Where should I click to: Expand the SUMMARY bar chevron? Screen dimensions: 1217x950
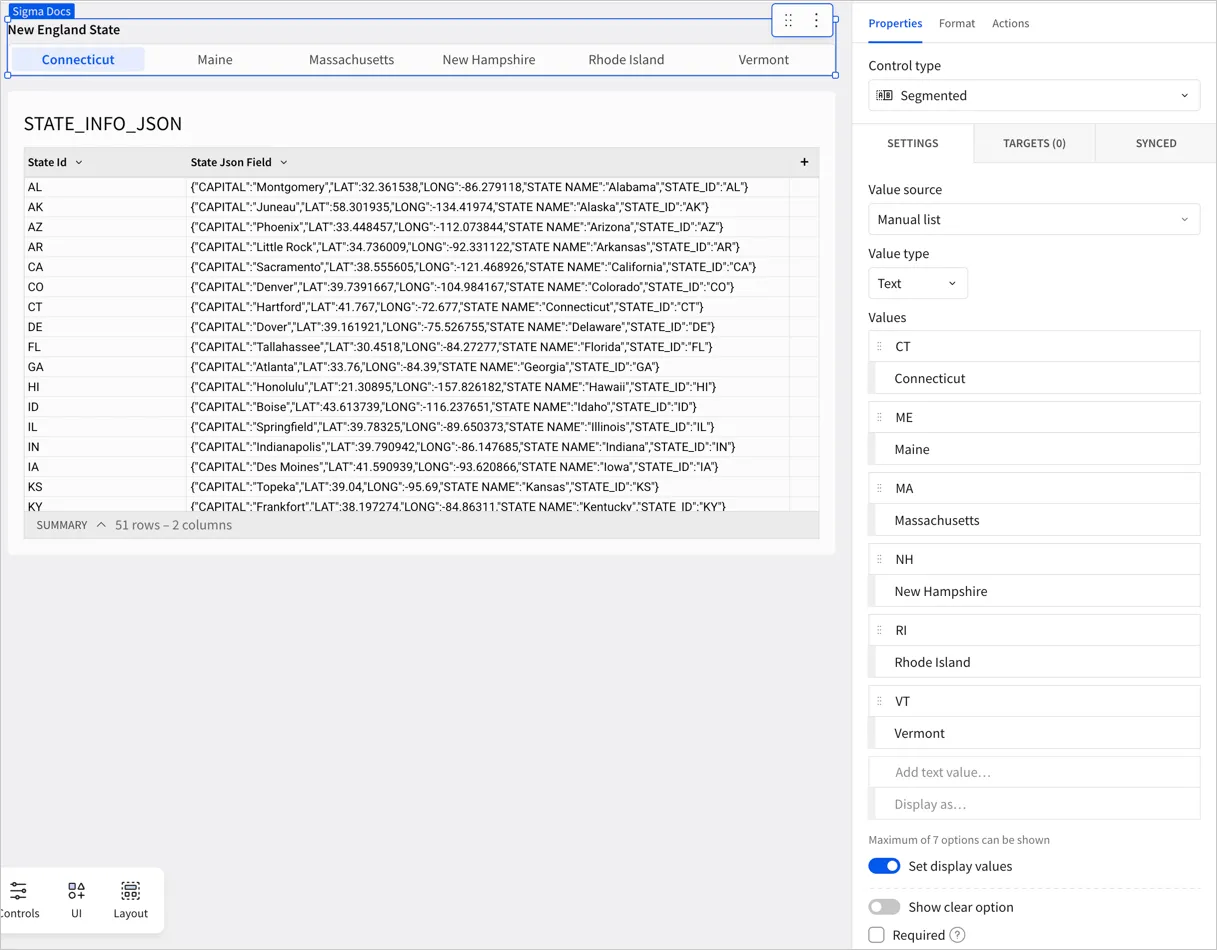(101, 525)
